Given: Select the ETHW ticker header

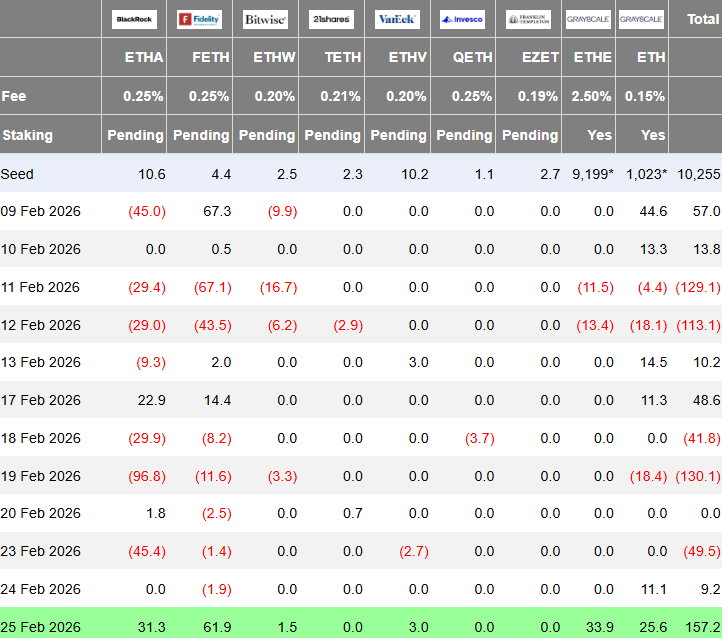Looking at the screenshot, I should (x=274, y=57).
